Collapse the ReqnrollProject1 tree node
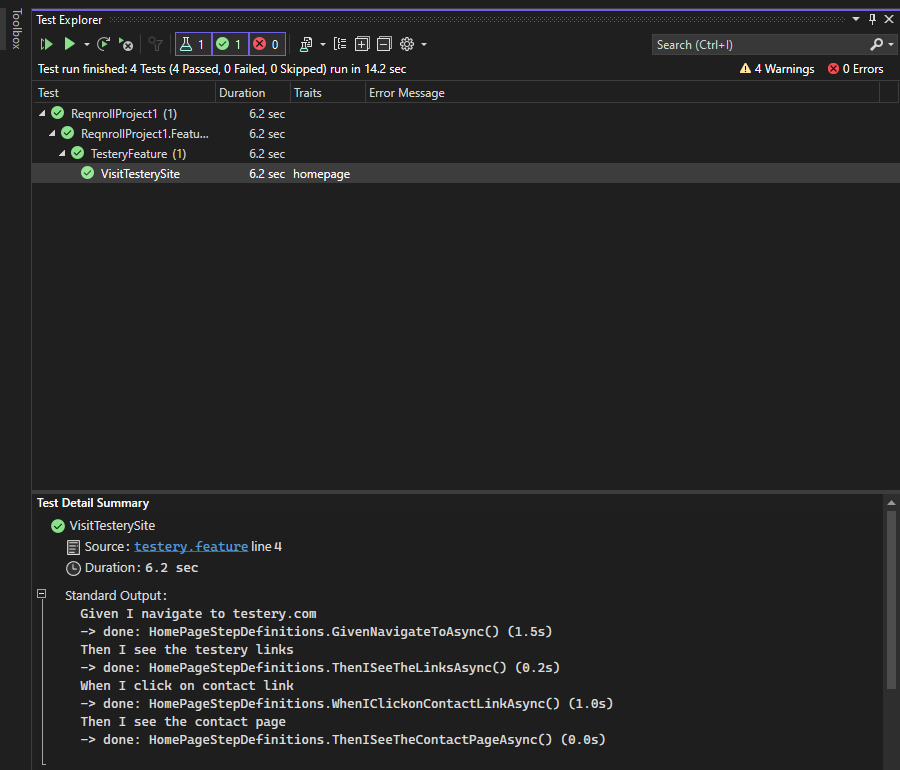Image resolution: width=900 pixels, height=770 pixels. [x=42, y=113]
